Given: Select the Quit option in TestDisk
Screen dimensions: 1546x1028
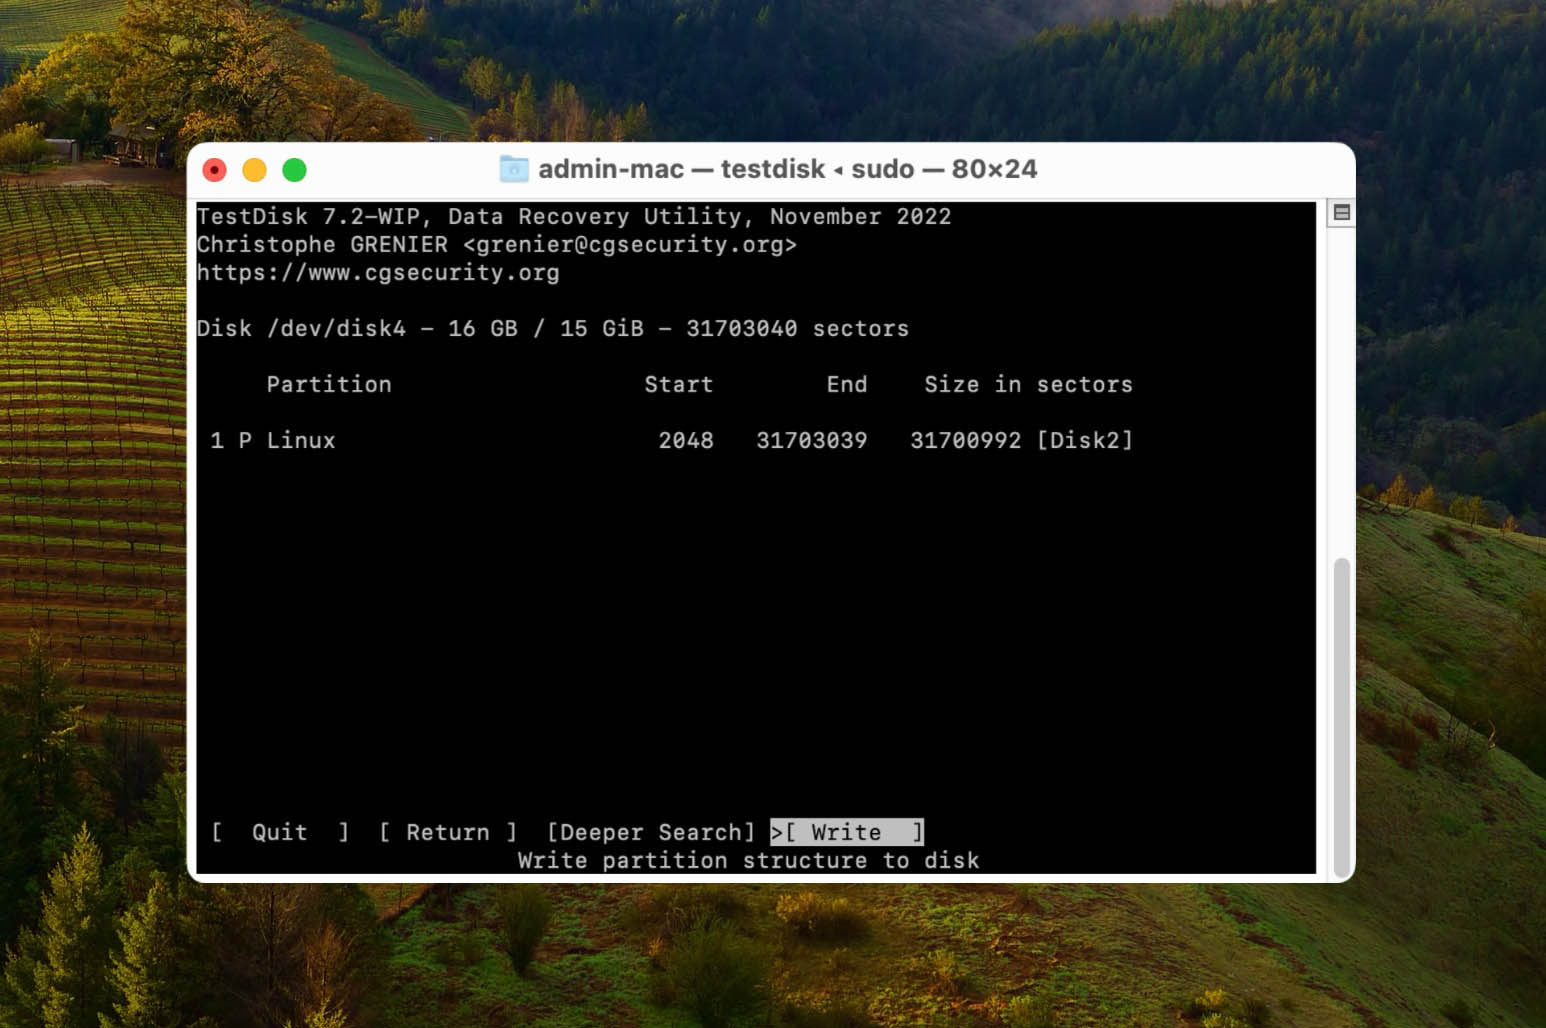Looking at the screenshot, I should click(277, 832).
